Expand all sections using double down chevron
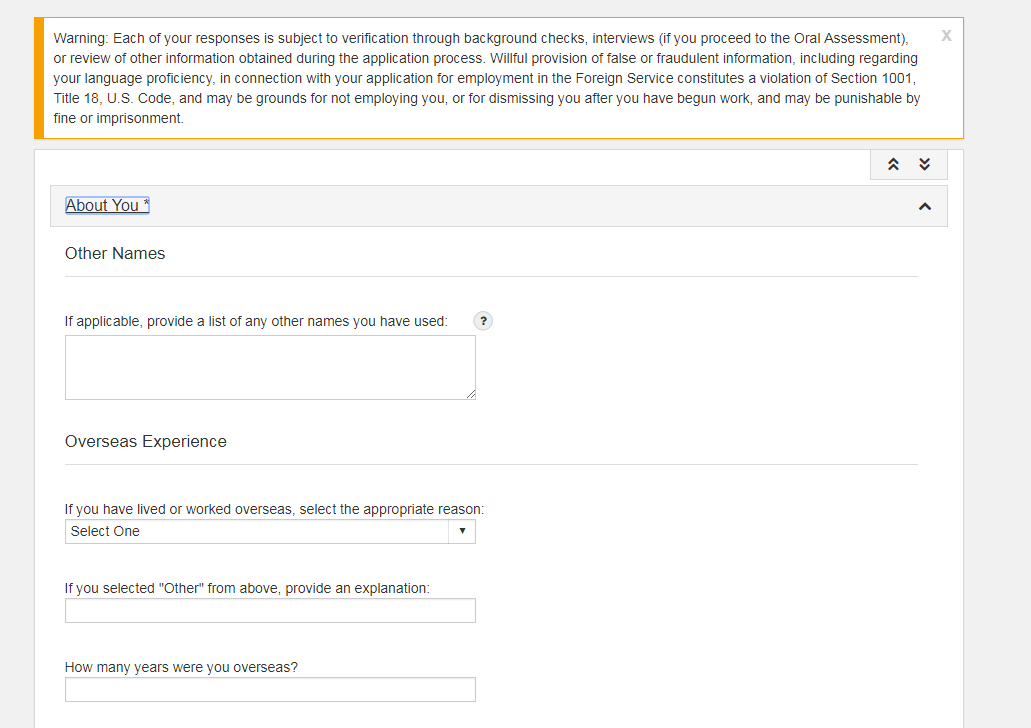 [925, 165]
